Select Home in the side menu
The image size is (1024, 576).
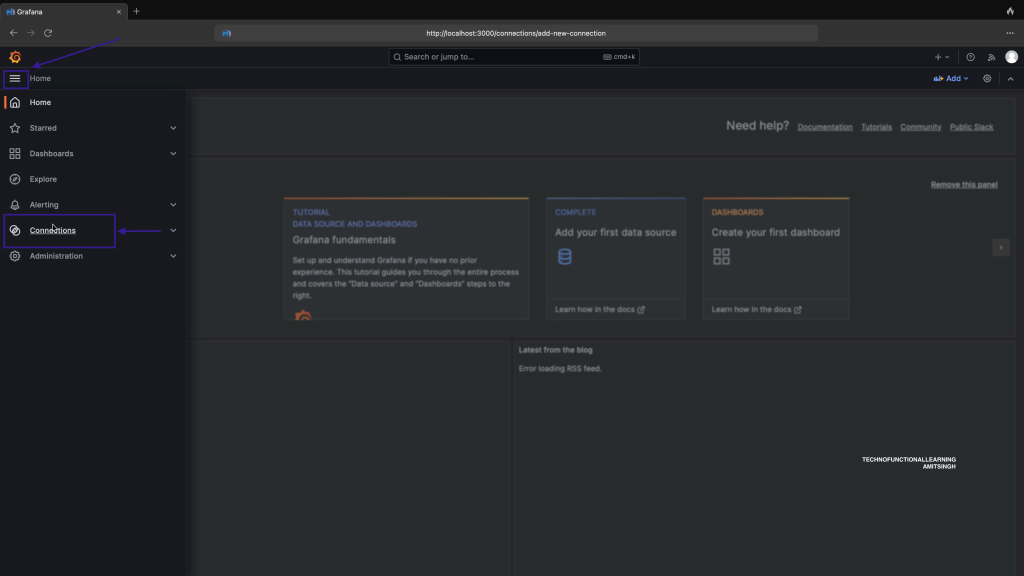[40, 102]
